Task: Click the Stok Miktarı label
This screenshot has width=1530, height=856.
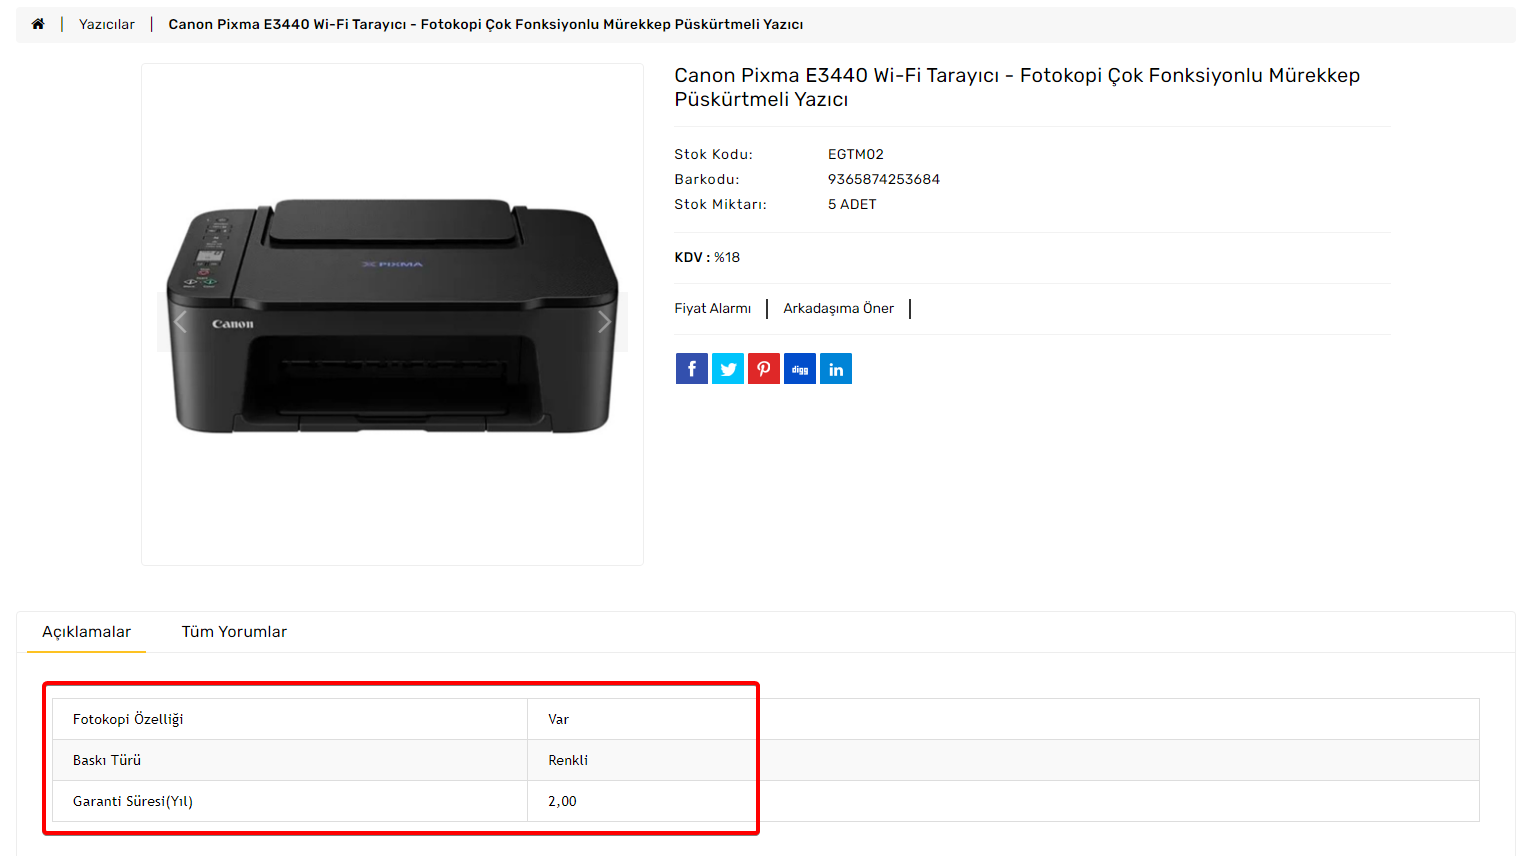Action: [720, 204]
